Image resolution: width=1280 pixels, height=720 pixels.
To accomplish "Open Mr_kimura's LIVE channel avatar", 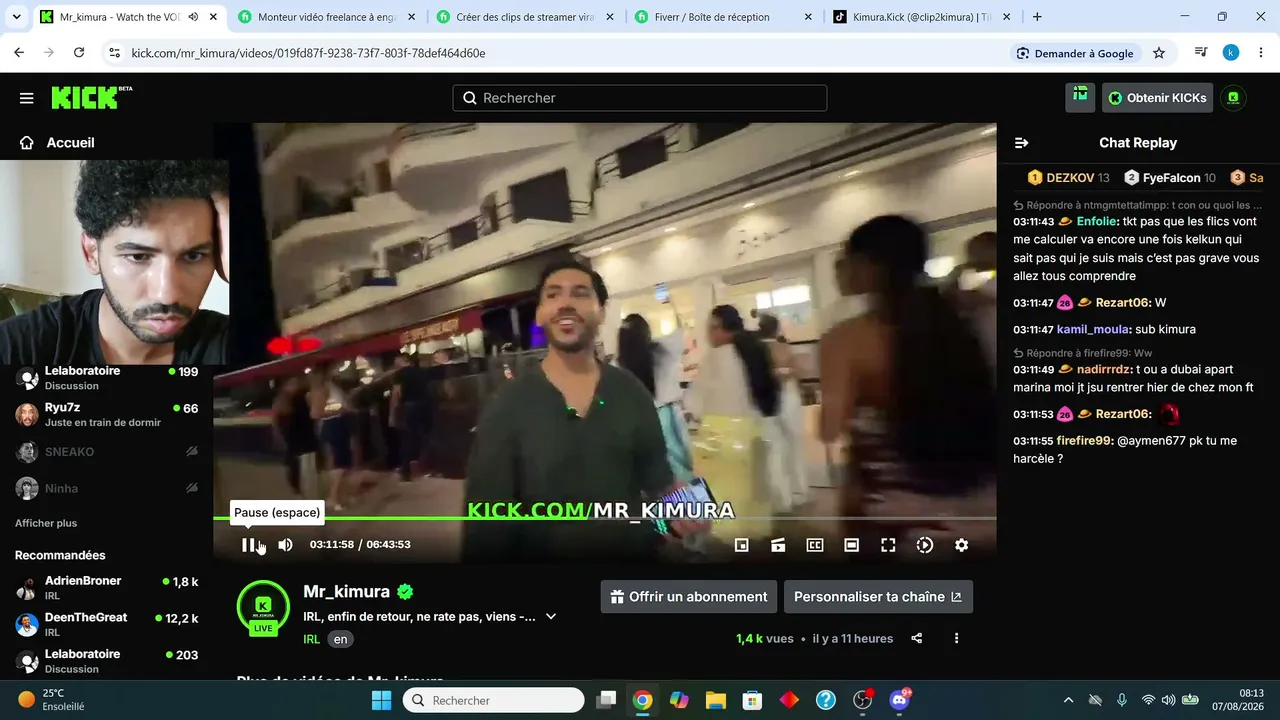I will [263, 607].
